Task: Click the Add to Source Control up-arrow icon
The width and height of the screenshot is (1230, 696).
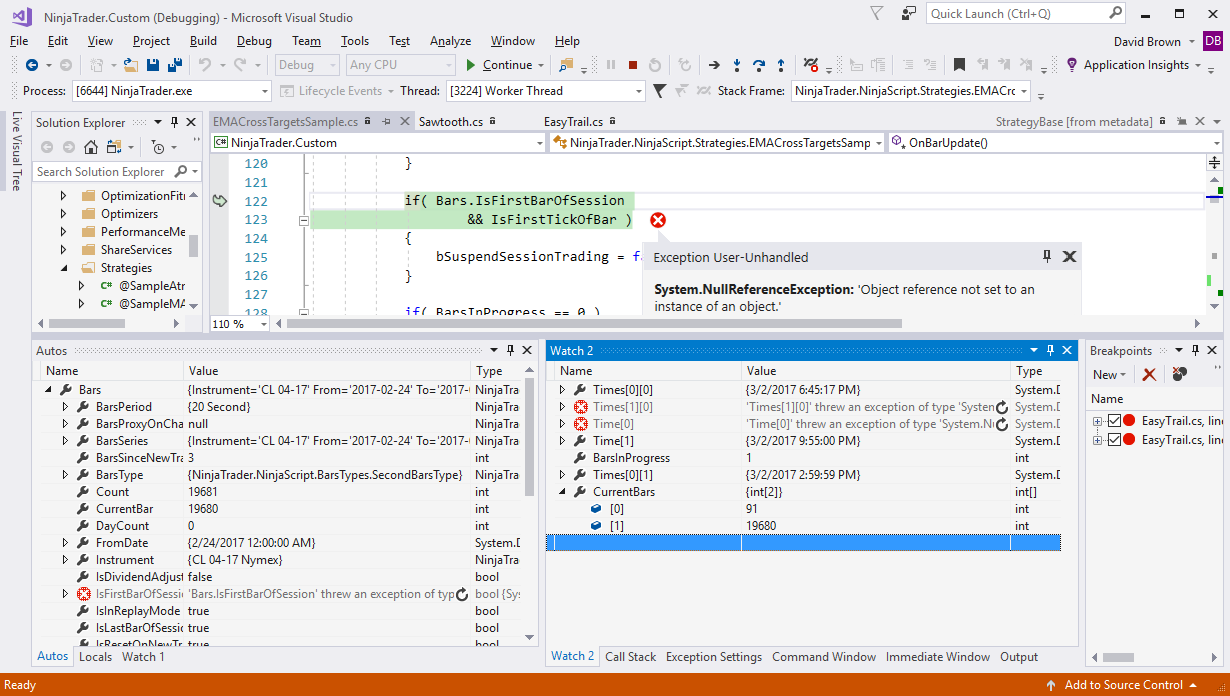Action: point(1051,685)
